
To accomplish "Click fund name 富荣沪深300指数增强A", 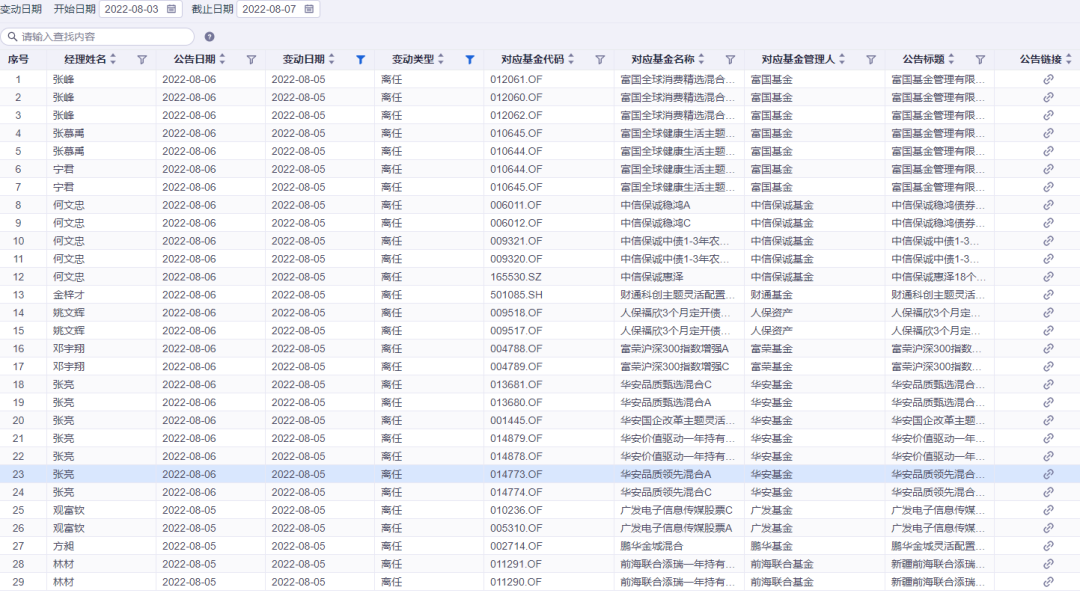I will 674,349.
